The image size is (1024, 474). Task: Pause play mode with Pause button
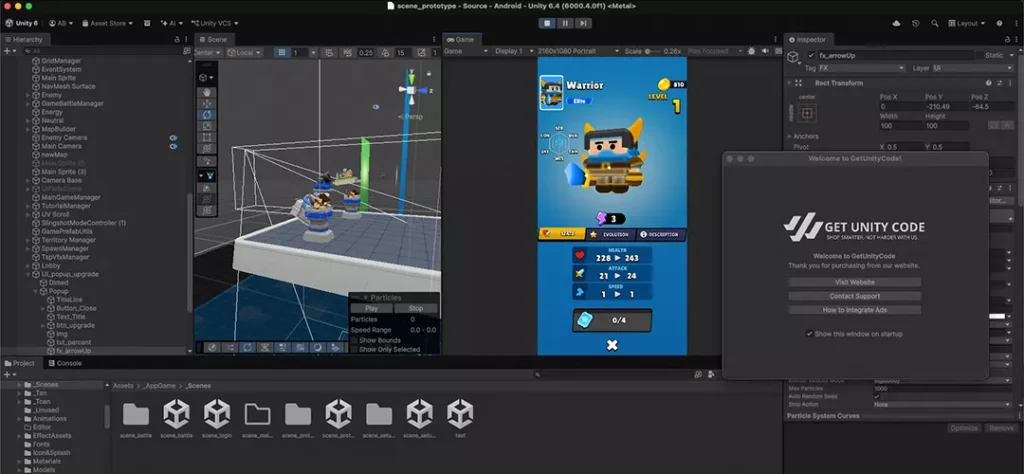tap(565, 24)
